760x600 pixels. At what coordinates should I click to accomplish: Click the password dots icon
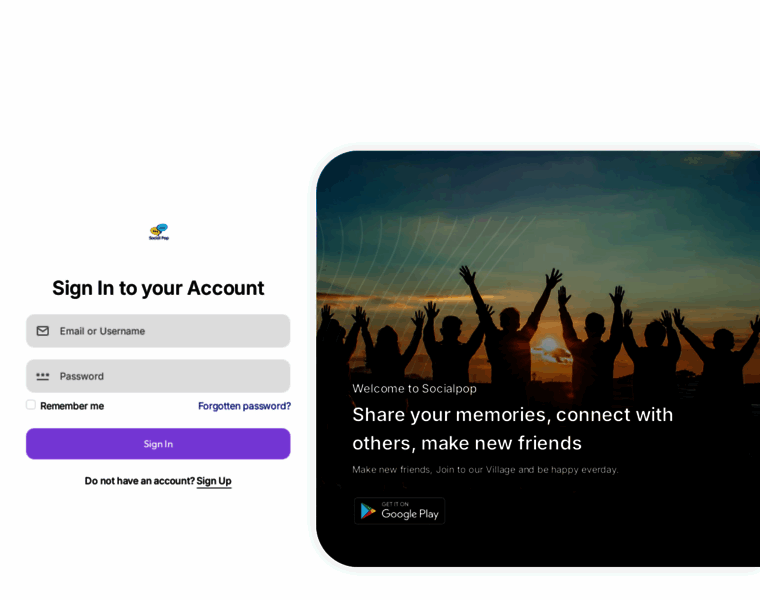[x=43, y=376]
